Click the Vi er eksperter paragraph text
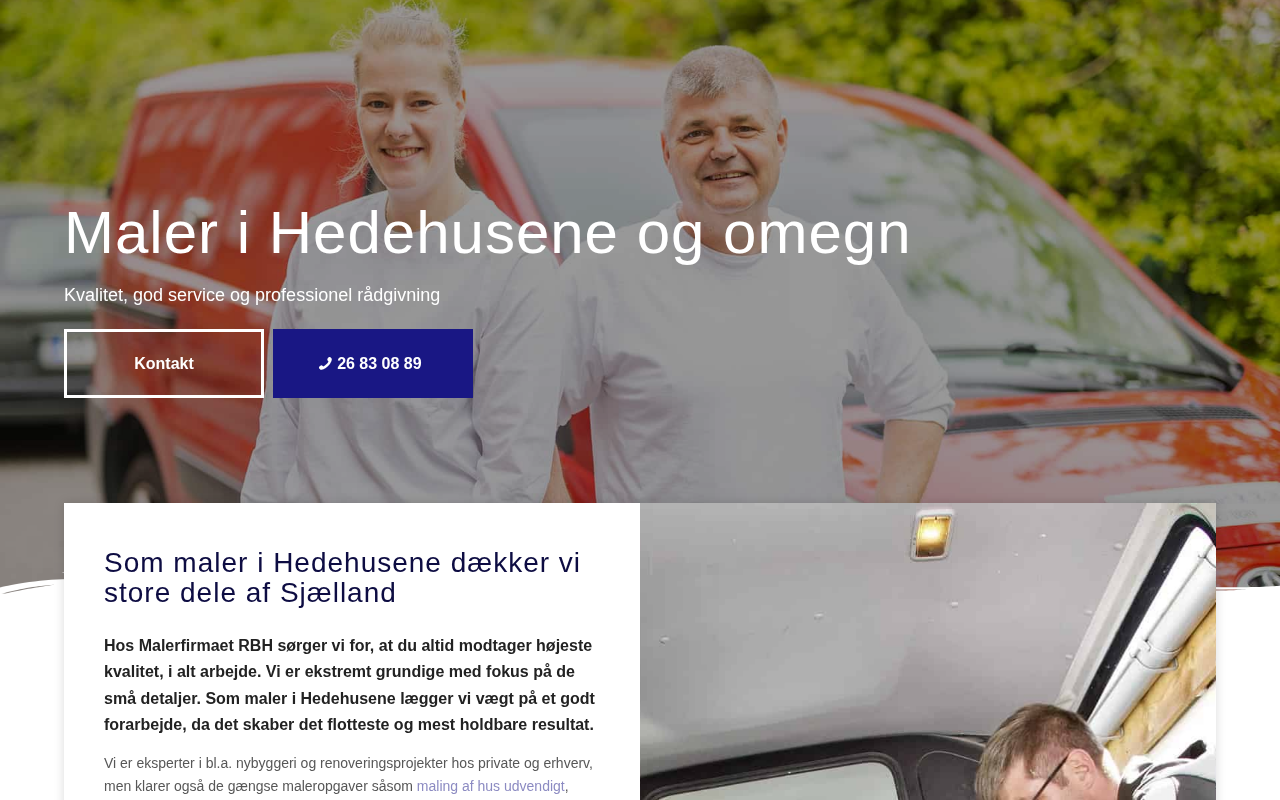1280x800 pixels. pos(348,775)
